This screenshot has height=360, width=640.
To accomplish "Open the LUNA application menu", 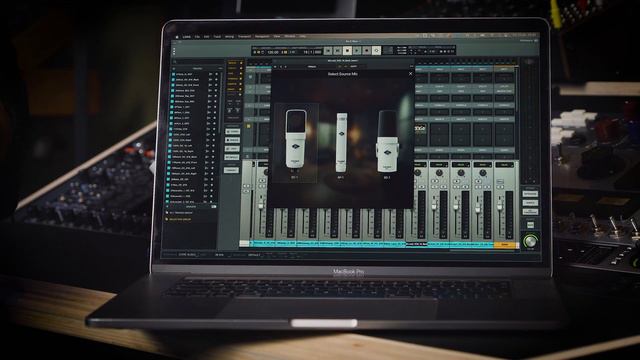I will coord(187,37).
